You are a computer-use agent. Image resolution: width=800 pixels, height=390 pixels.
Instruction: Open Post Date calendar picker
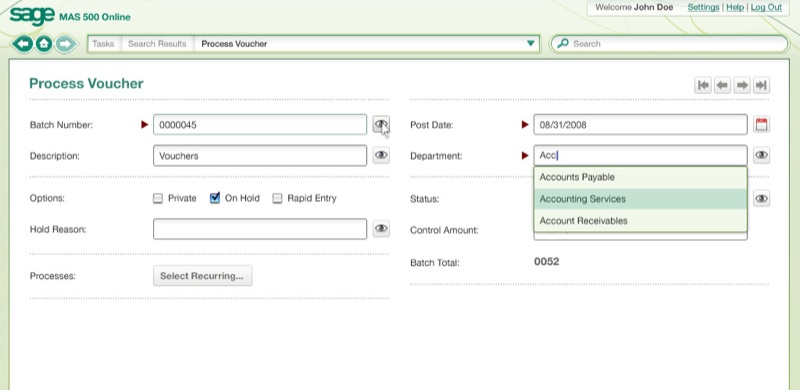[x=761, y=125]
